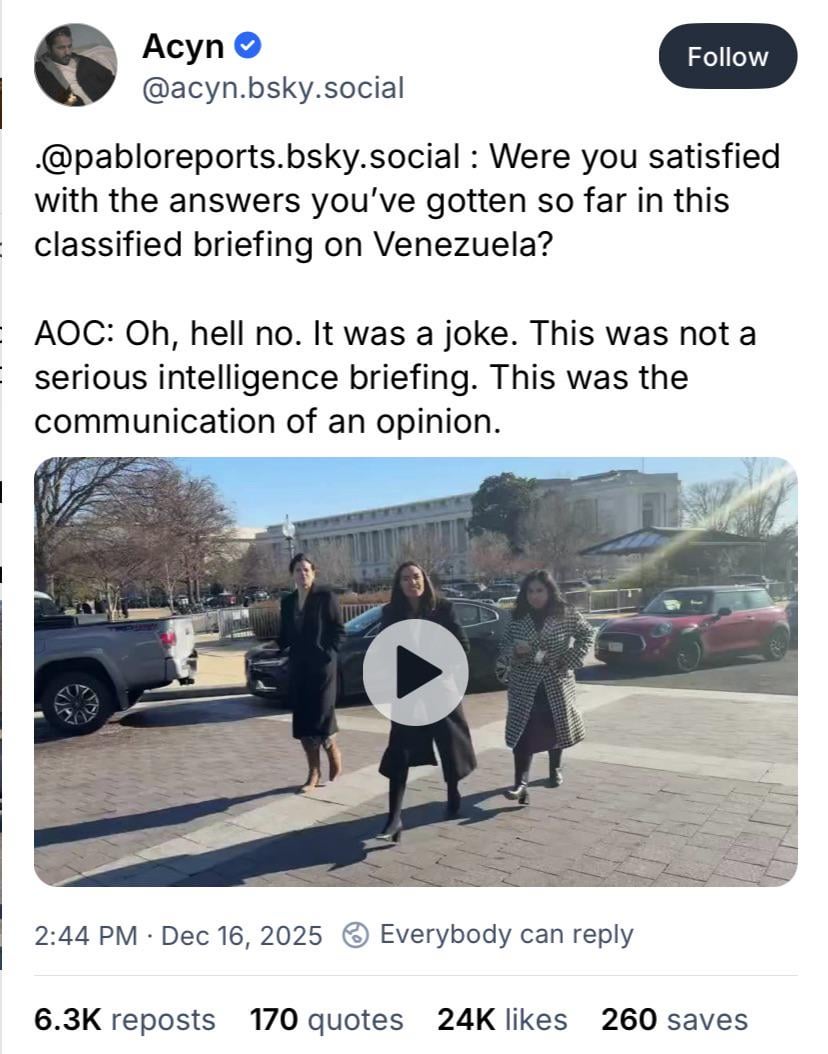Click the blue verified checkmark badge
The image size is (828, 1054).
click(248, 45)
